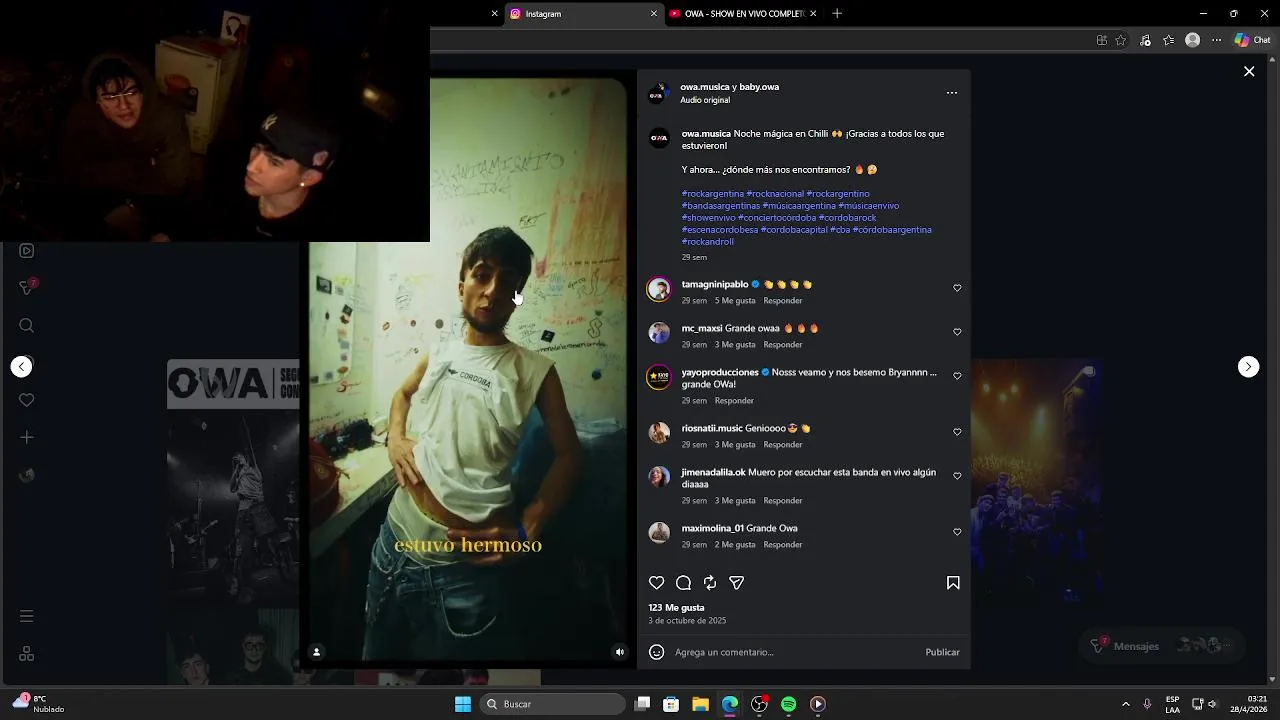Open the comment bubble icon under post
The image size is (1280, 720).
point(683,583)
